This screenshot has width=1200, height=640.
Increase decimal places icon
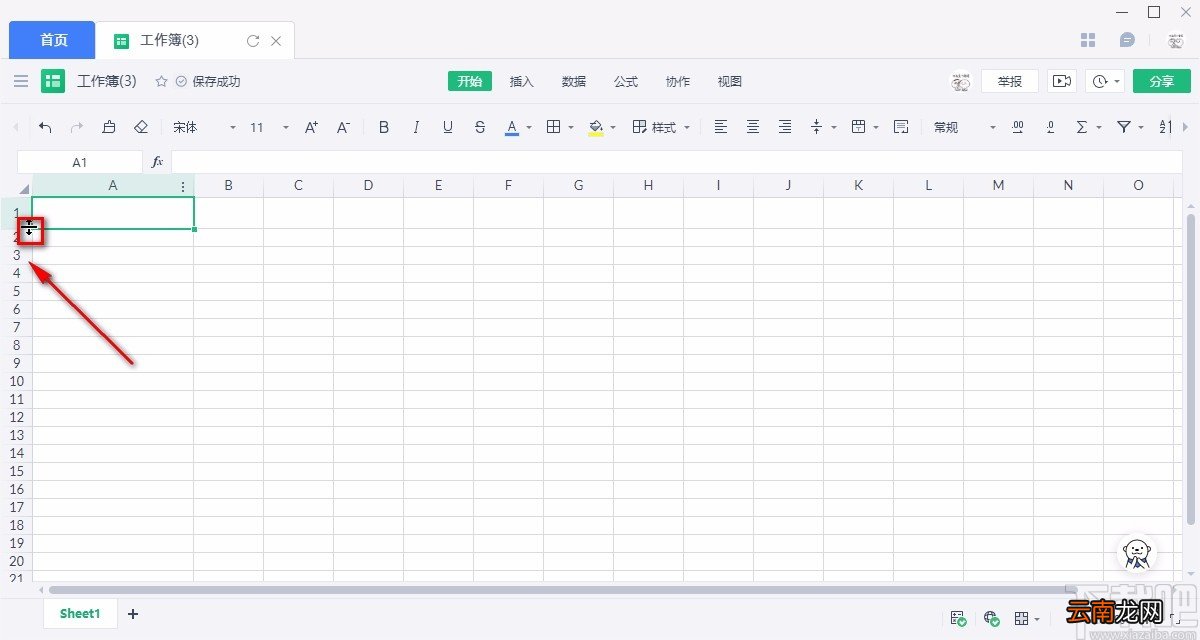1018,127
